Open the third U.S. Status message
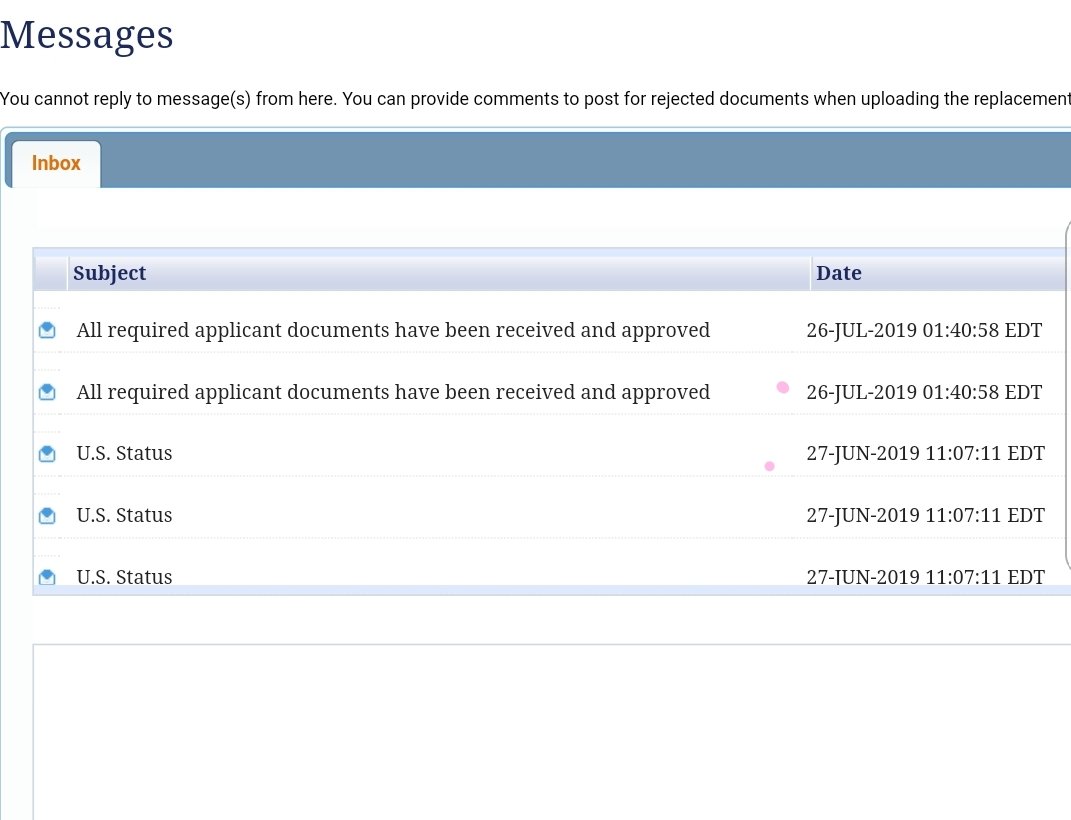The image size is (1071, 820). click(x=124, y=577)
